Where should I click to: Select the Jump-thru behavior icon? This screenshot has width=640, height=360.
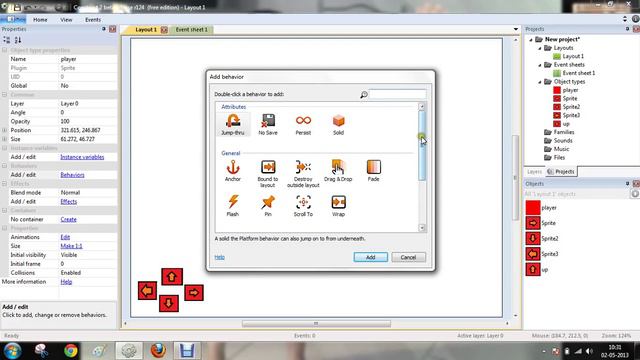(233, 121)
